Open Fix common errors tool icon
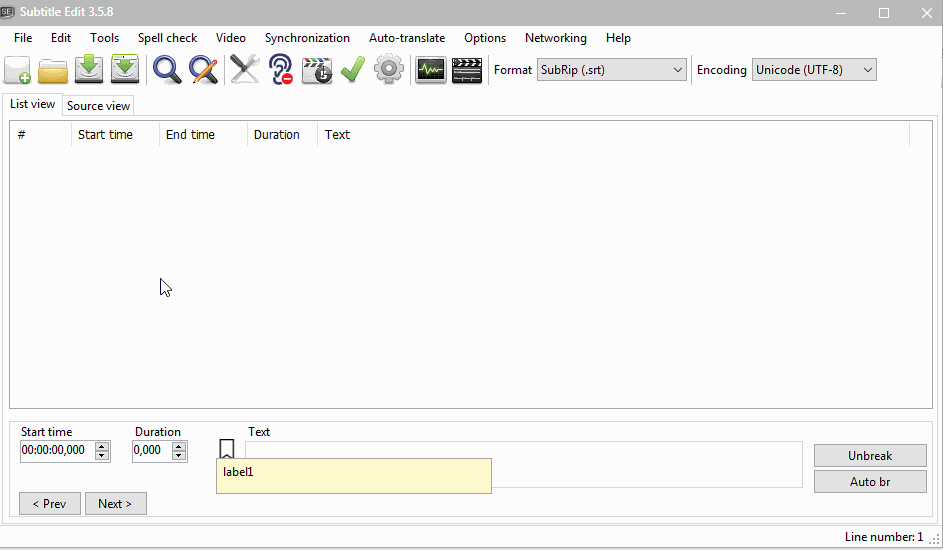This screenshot has height=550, width=943. click(245, 70)
